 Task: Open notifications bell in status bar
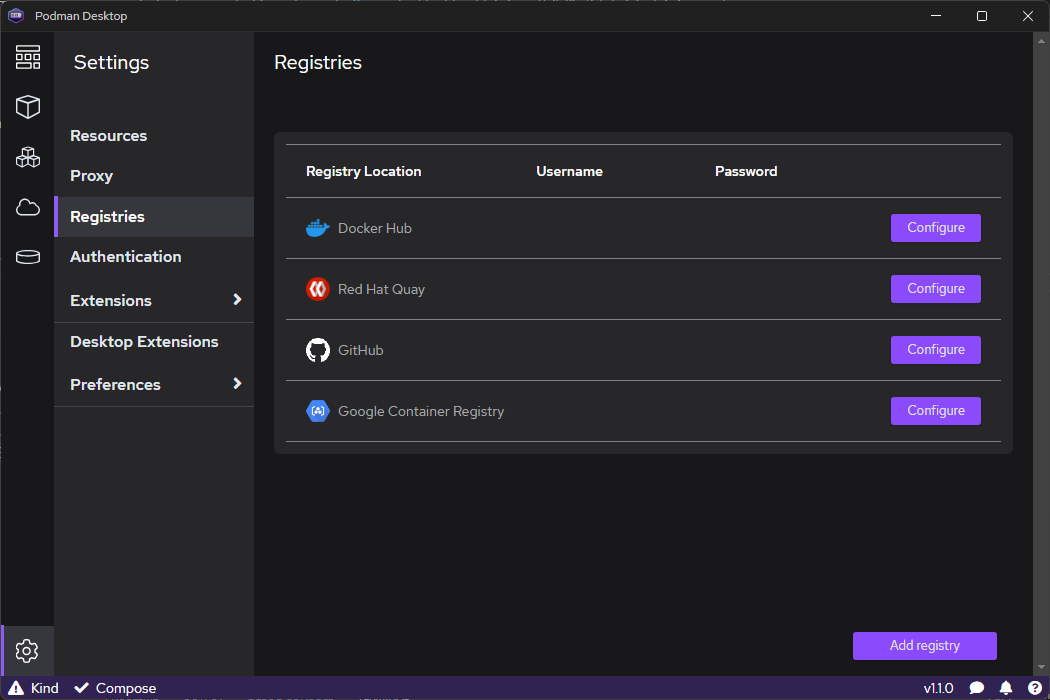[1006, 688]
